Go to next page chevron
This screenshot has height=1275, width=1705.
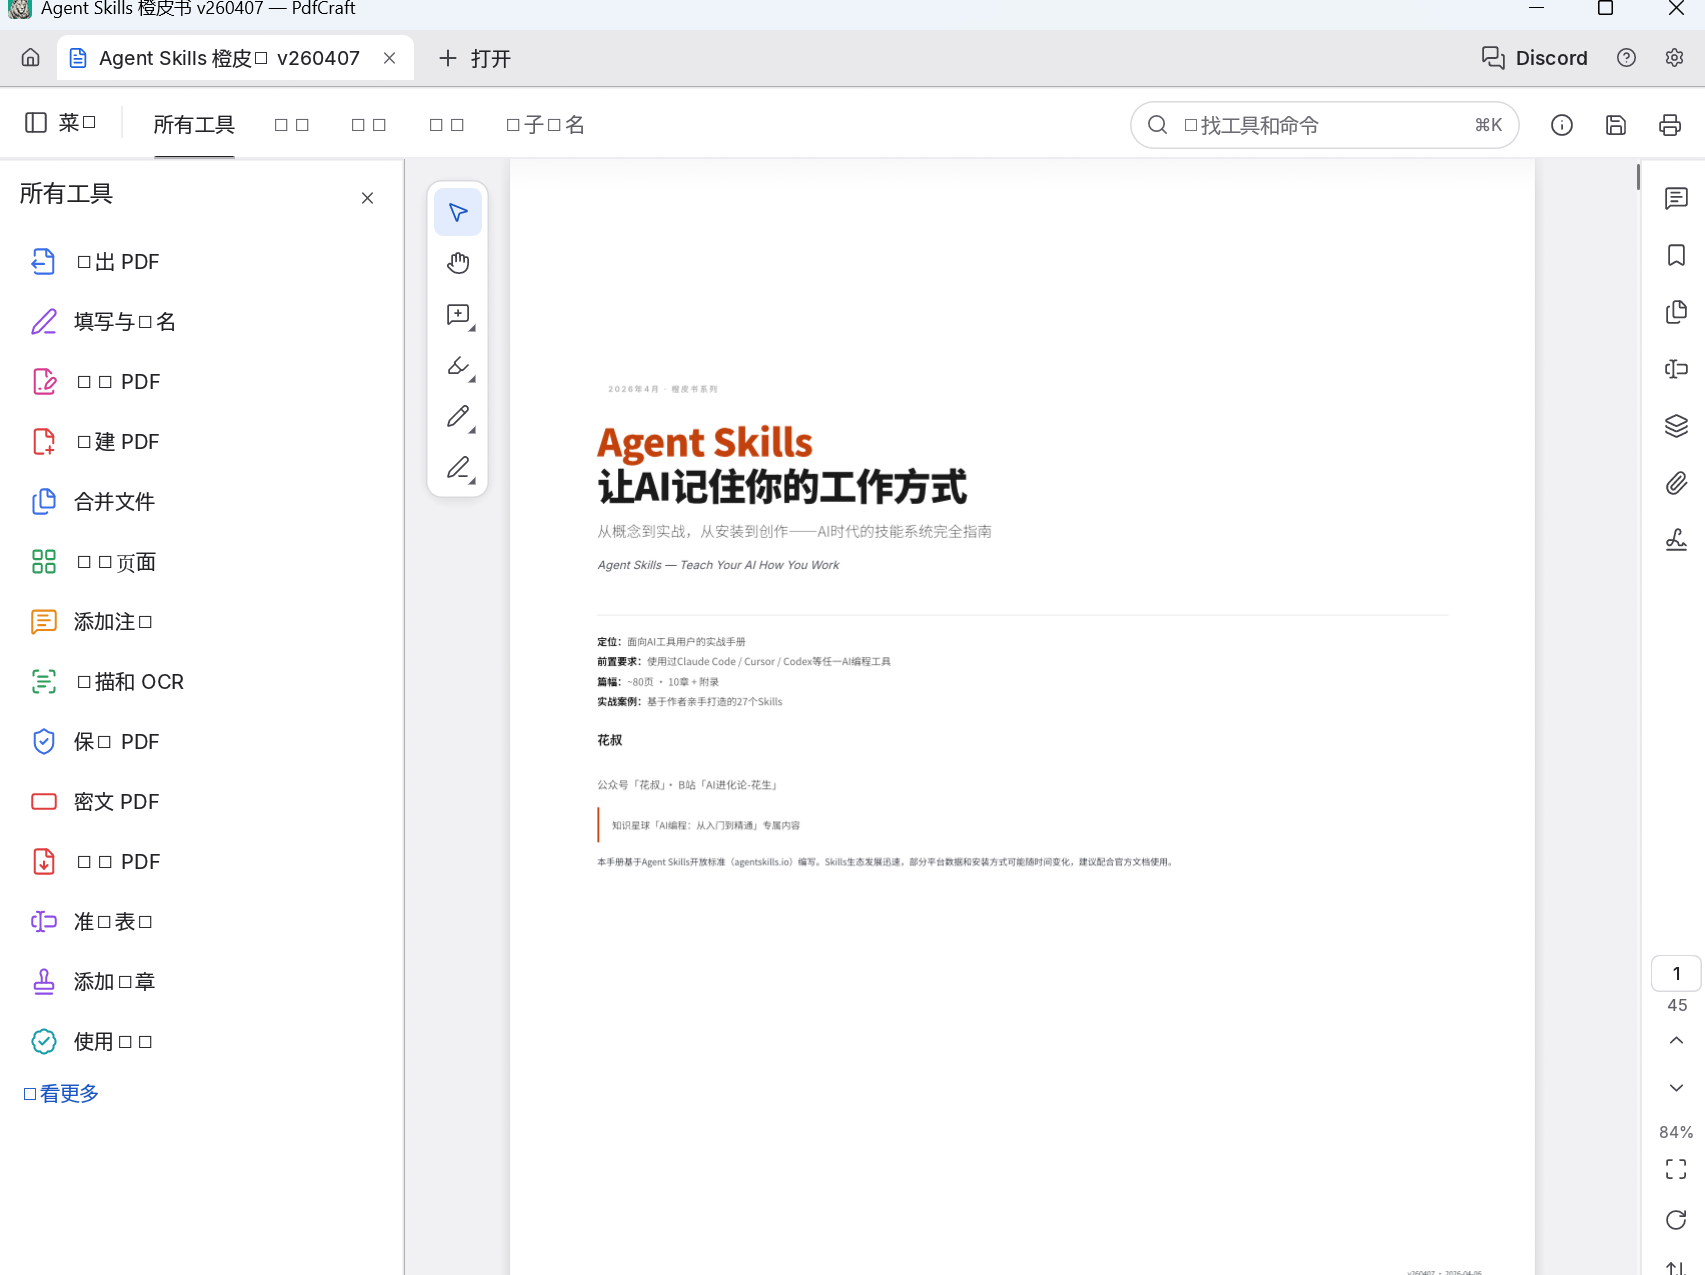[1676, 1088]
